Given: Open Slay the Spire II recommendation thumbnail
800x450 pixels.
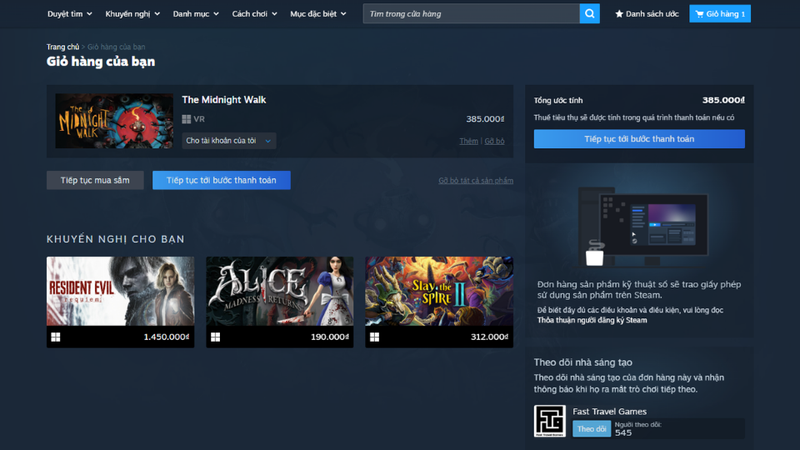Looking at the screenshot, I should (x=439, y=291).
